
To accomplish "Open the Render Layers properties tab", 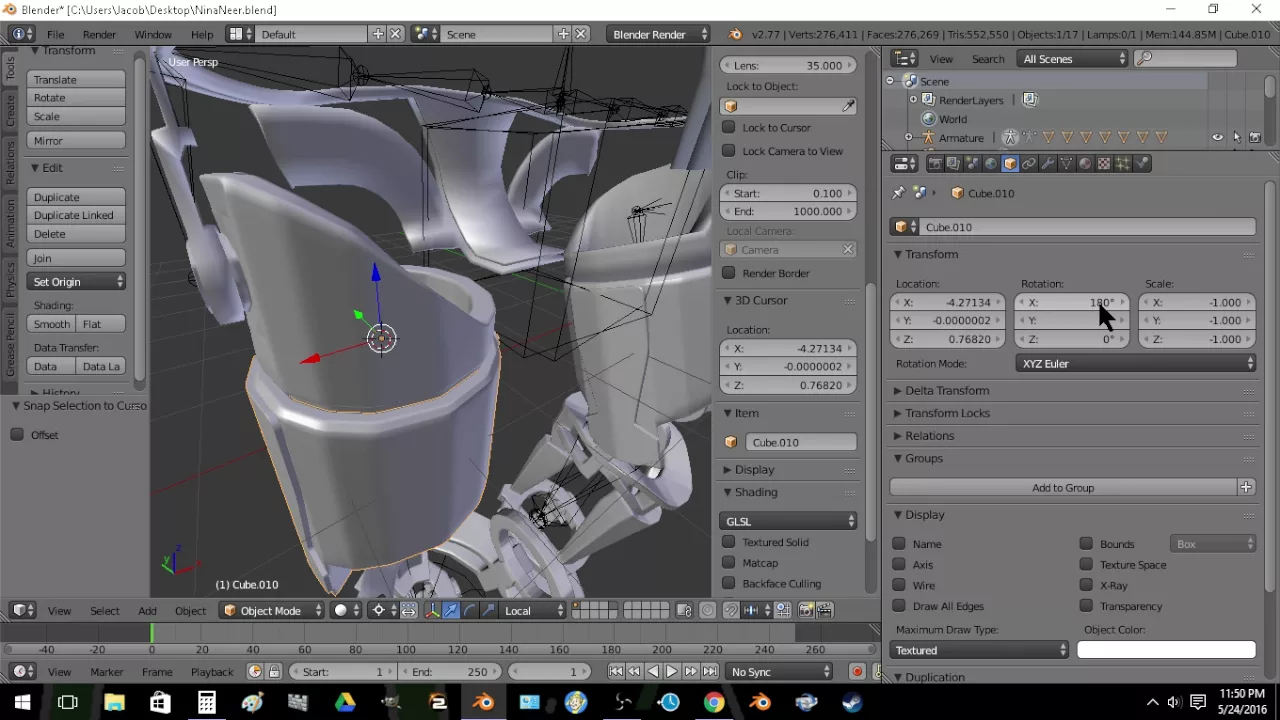I will point(953,163).
